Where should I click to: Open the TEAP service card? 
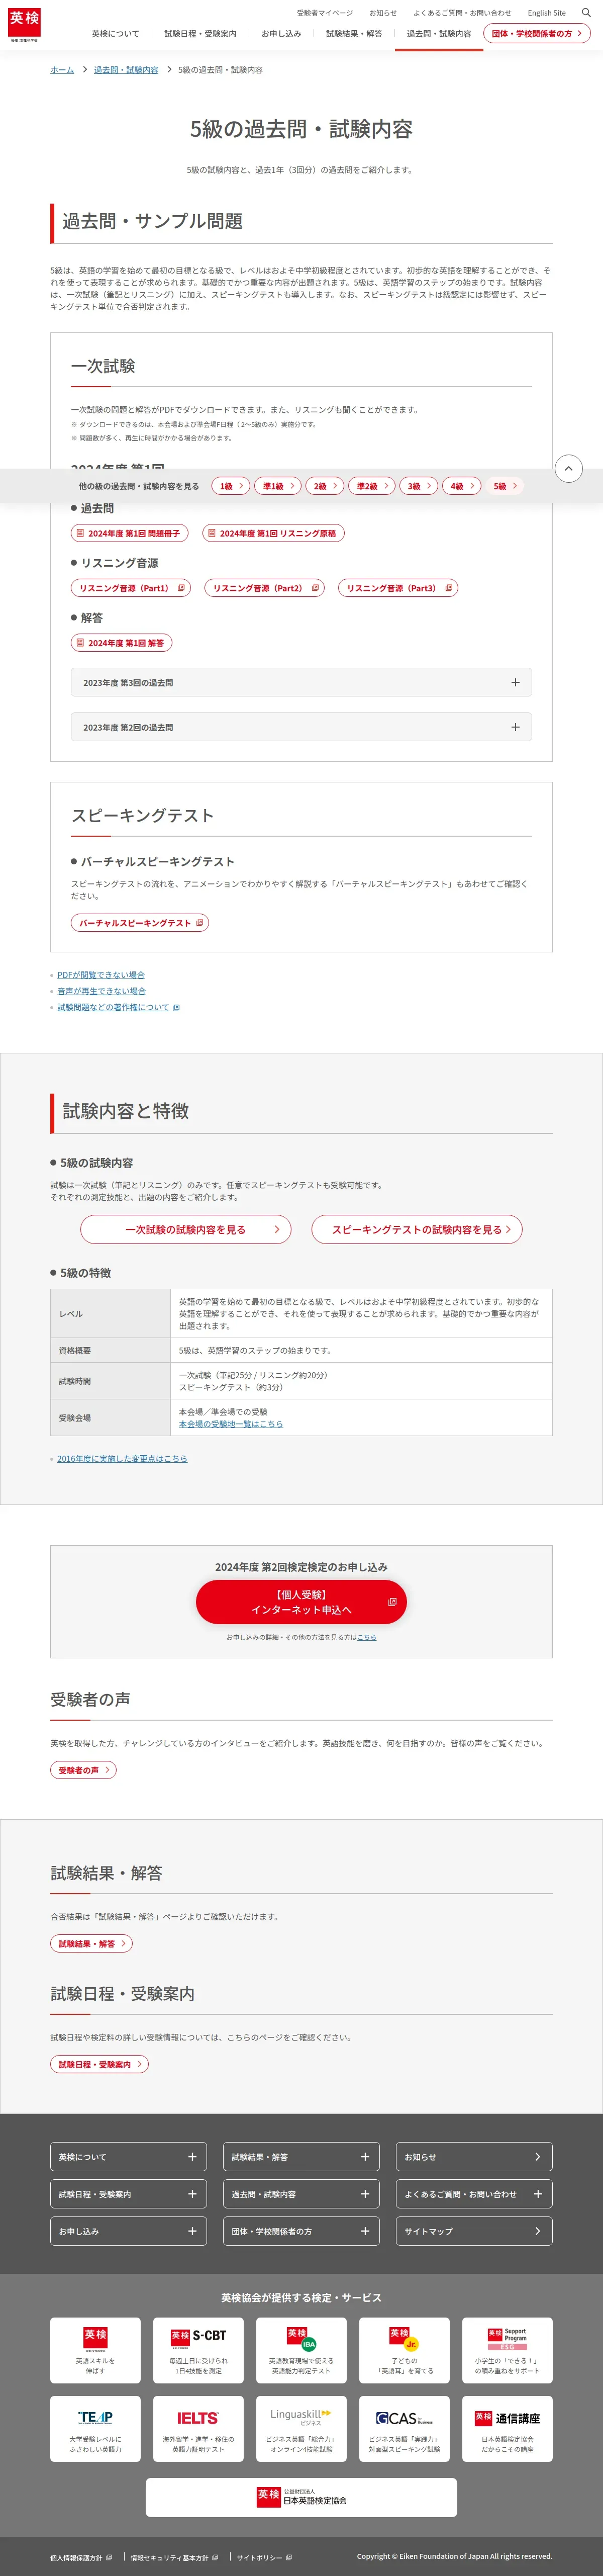click(x=95, y=2429)
